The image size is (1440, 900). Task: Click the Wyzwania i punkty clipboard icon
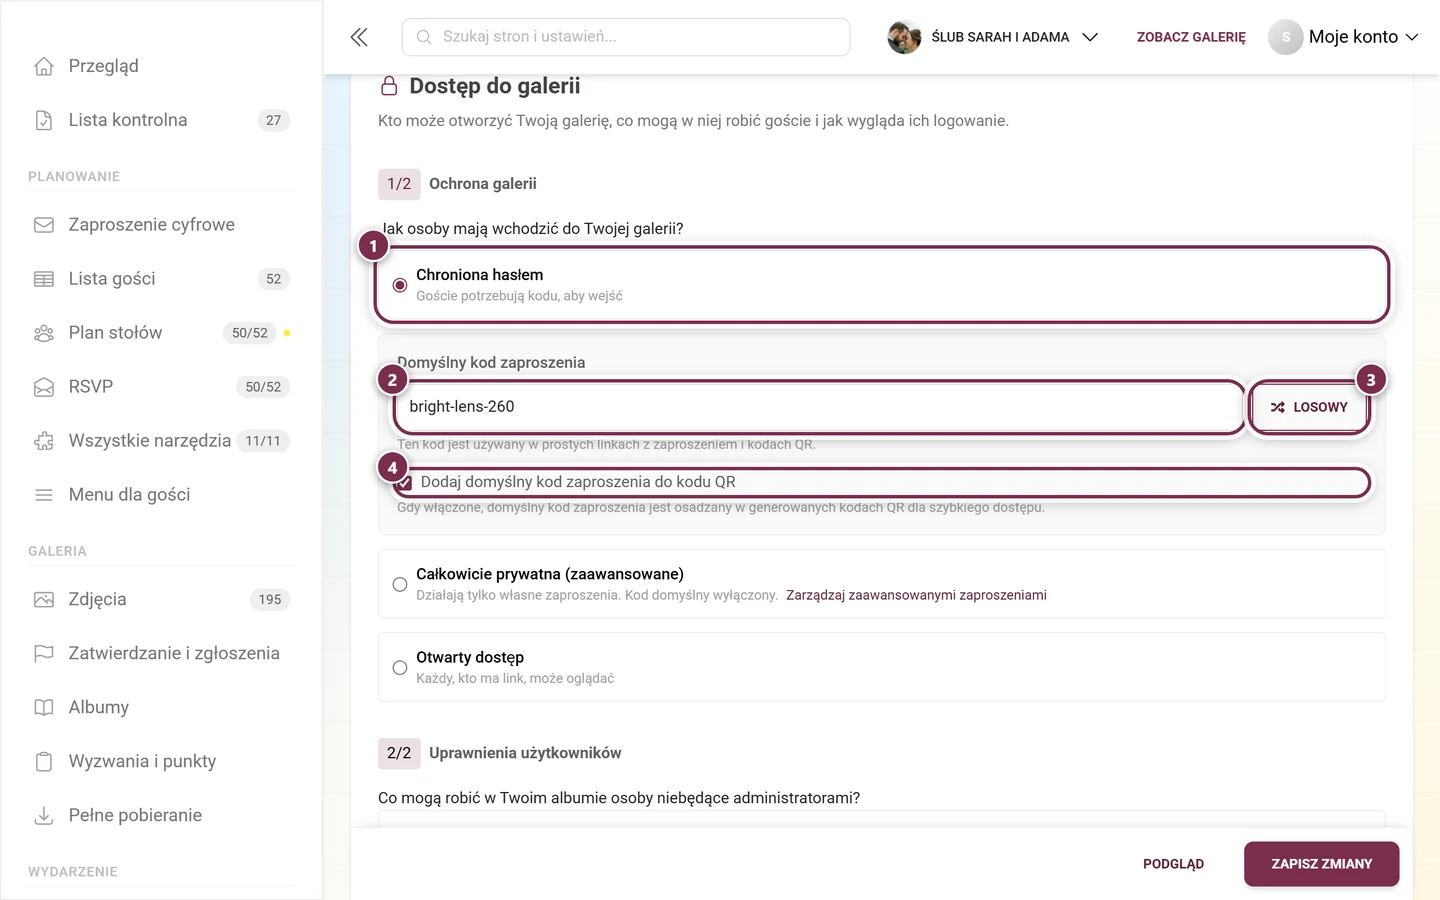tap(44, 762)
